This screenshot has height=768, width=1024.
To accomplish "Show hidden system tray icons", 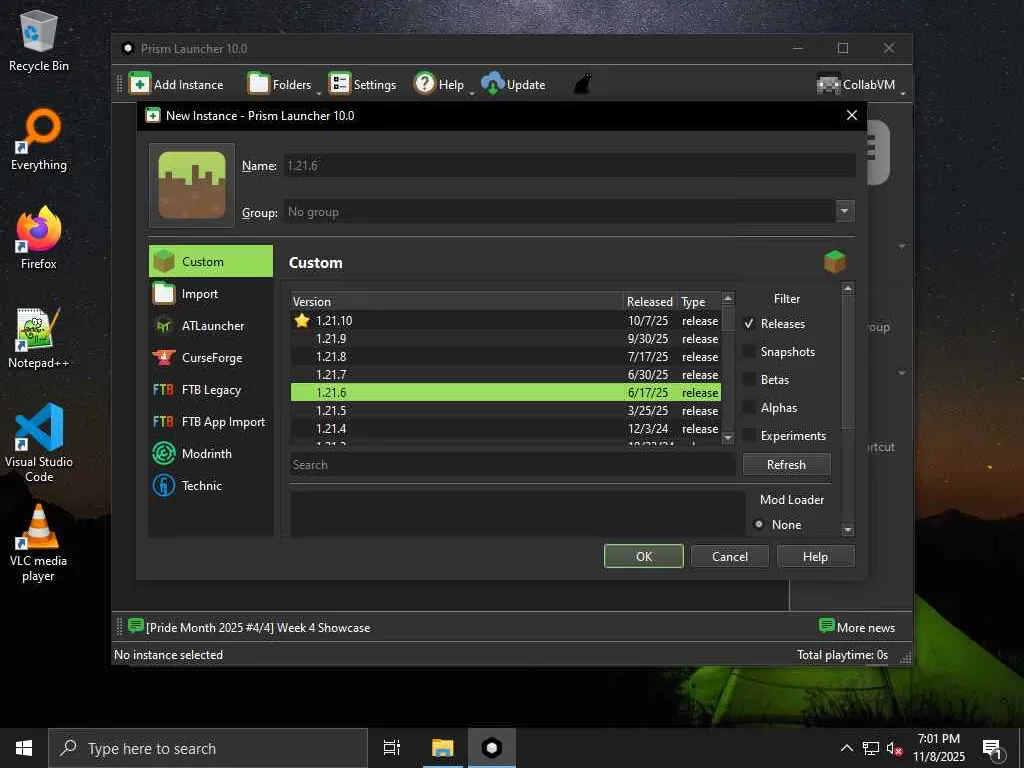I will (x=846, y=748).
